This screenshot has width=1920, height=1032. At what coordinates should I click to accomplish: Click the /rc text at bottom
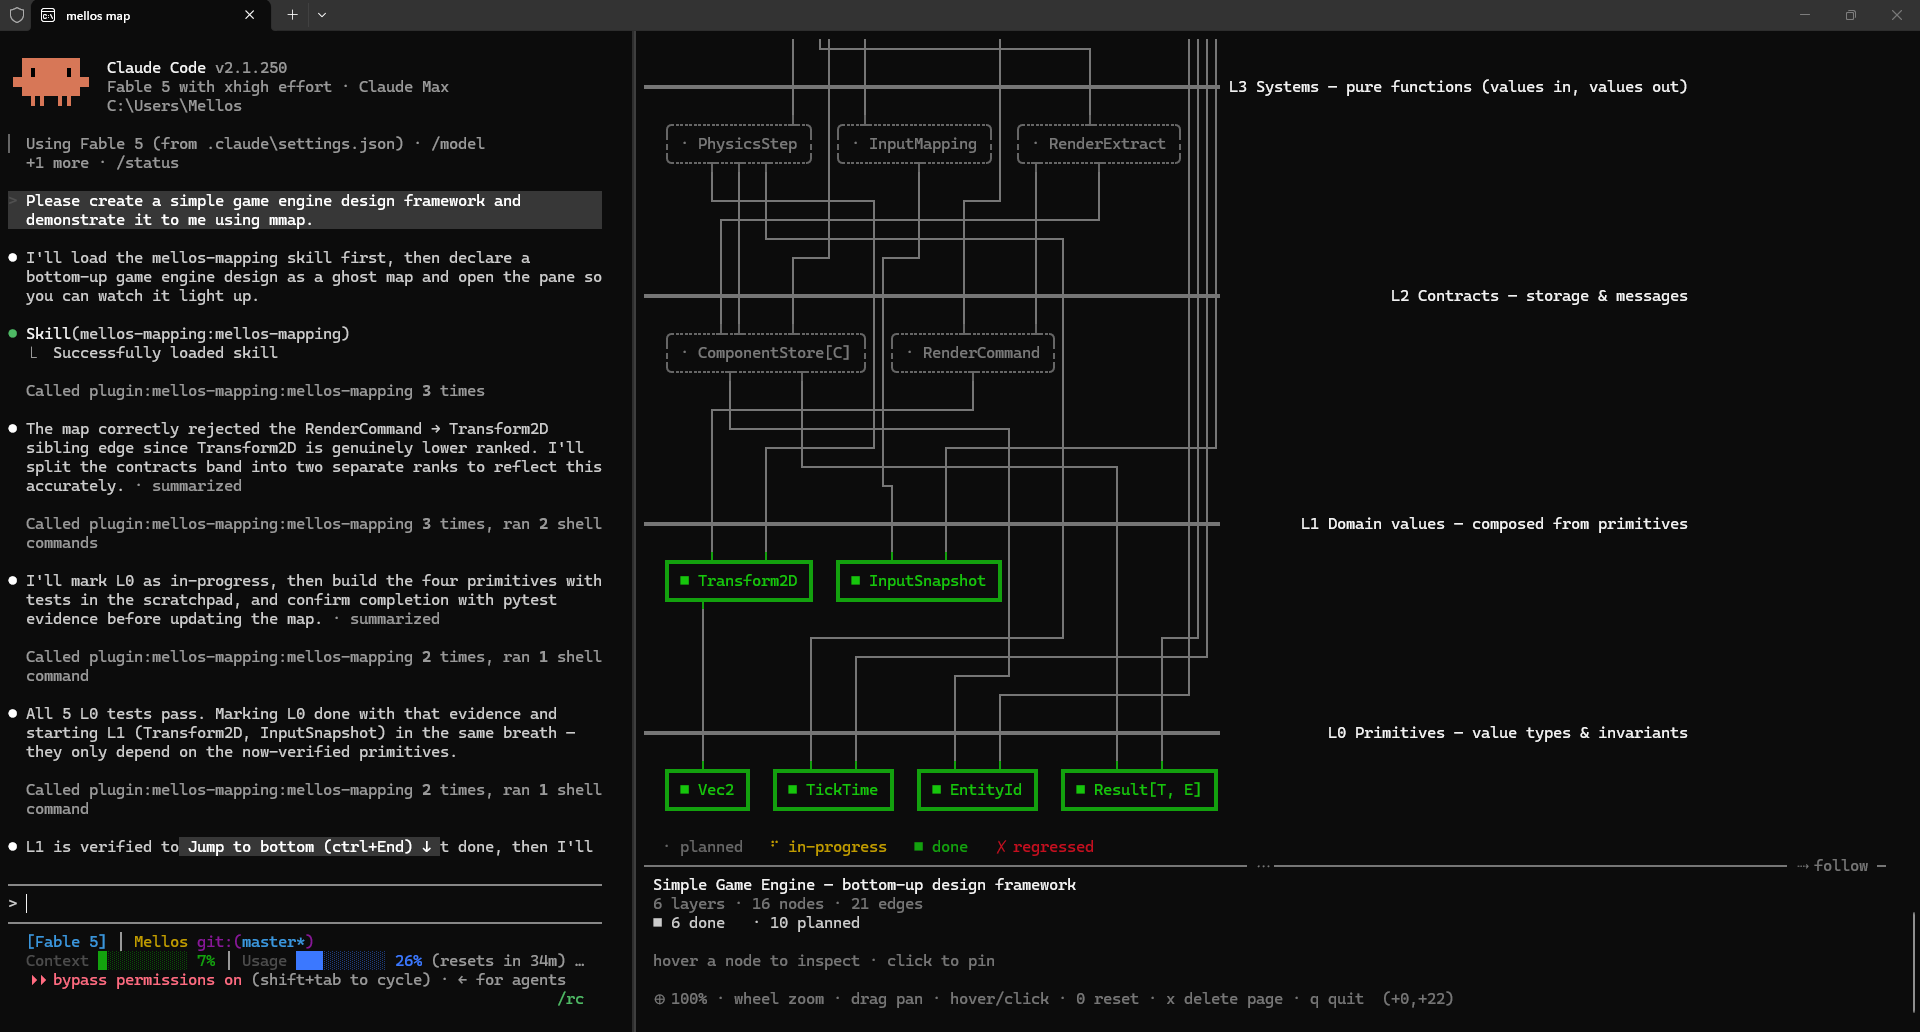coord(570,999)
